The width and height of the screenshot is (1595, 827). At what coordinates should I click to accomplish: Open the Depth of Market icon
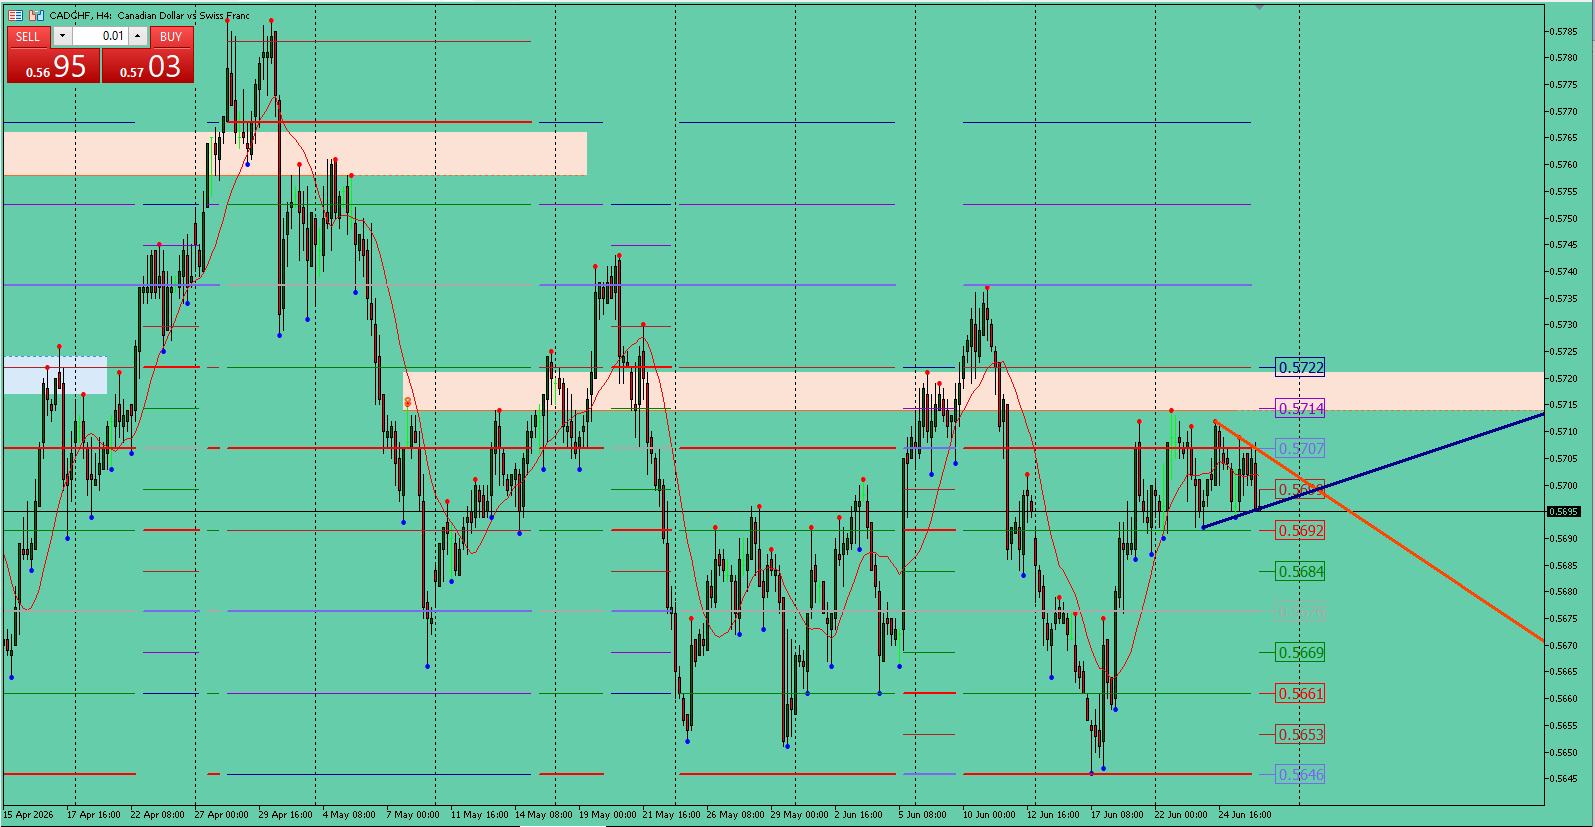tap(37, 15)
